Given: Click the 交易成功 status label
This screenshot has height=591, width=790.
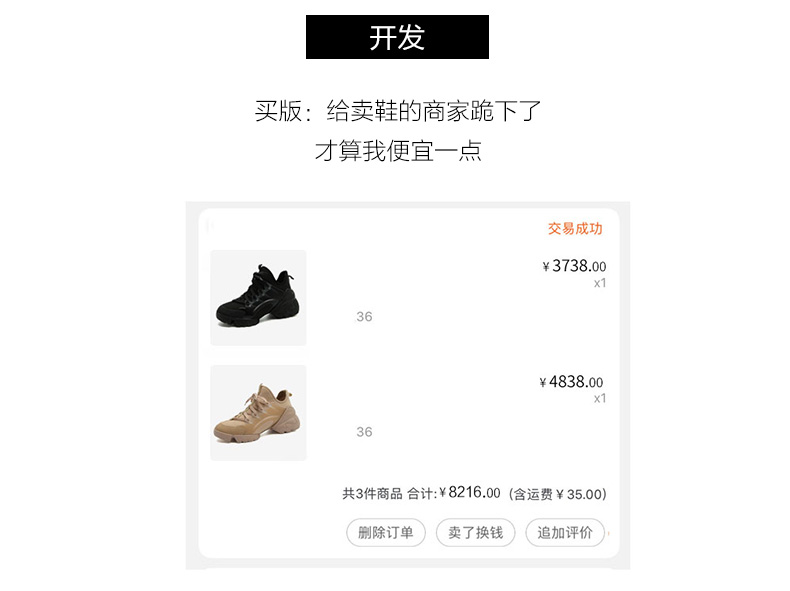Looking at the screenshot, I should pos(575,229).
